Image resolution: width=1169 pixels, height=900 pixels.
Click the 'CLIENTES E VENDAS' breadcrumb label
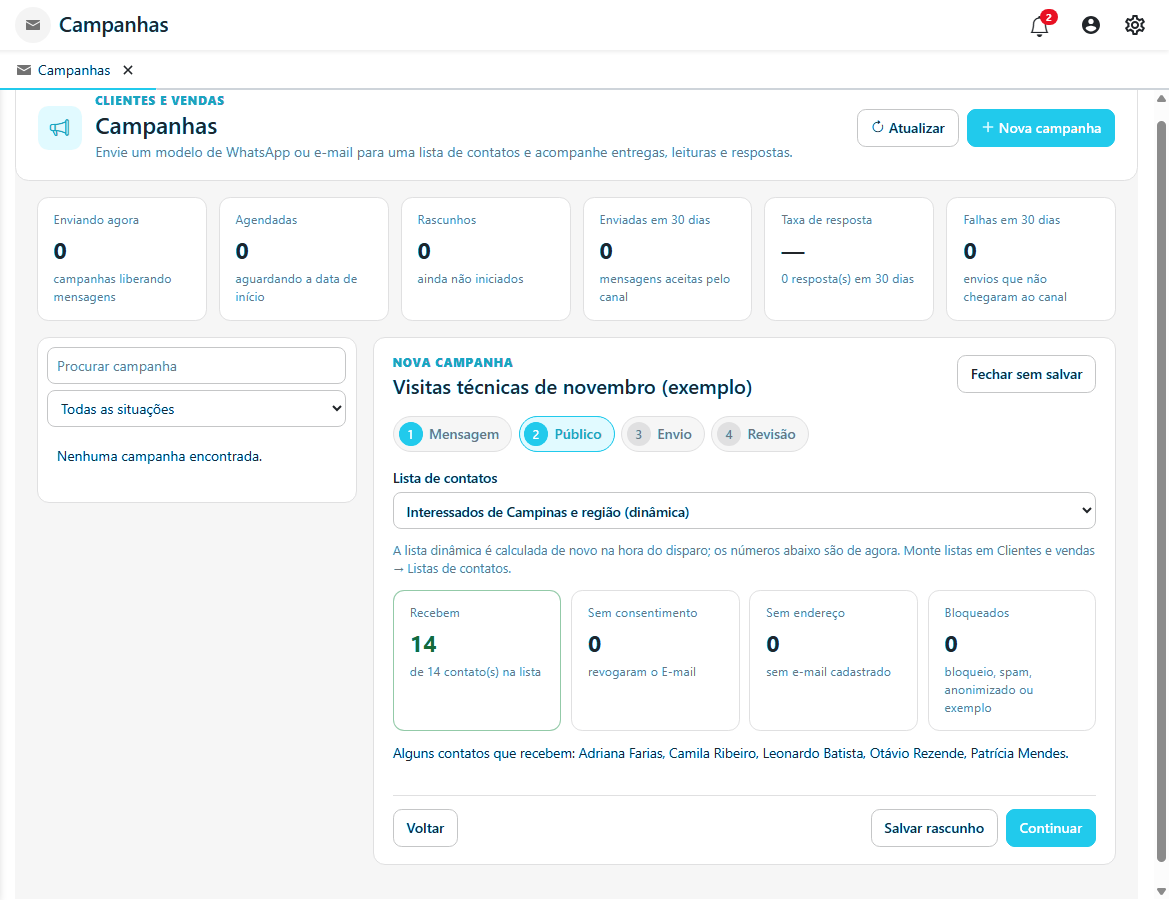[x=160, y=101]
